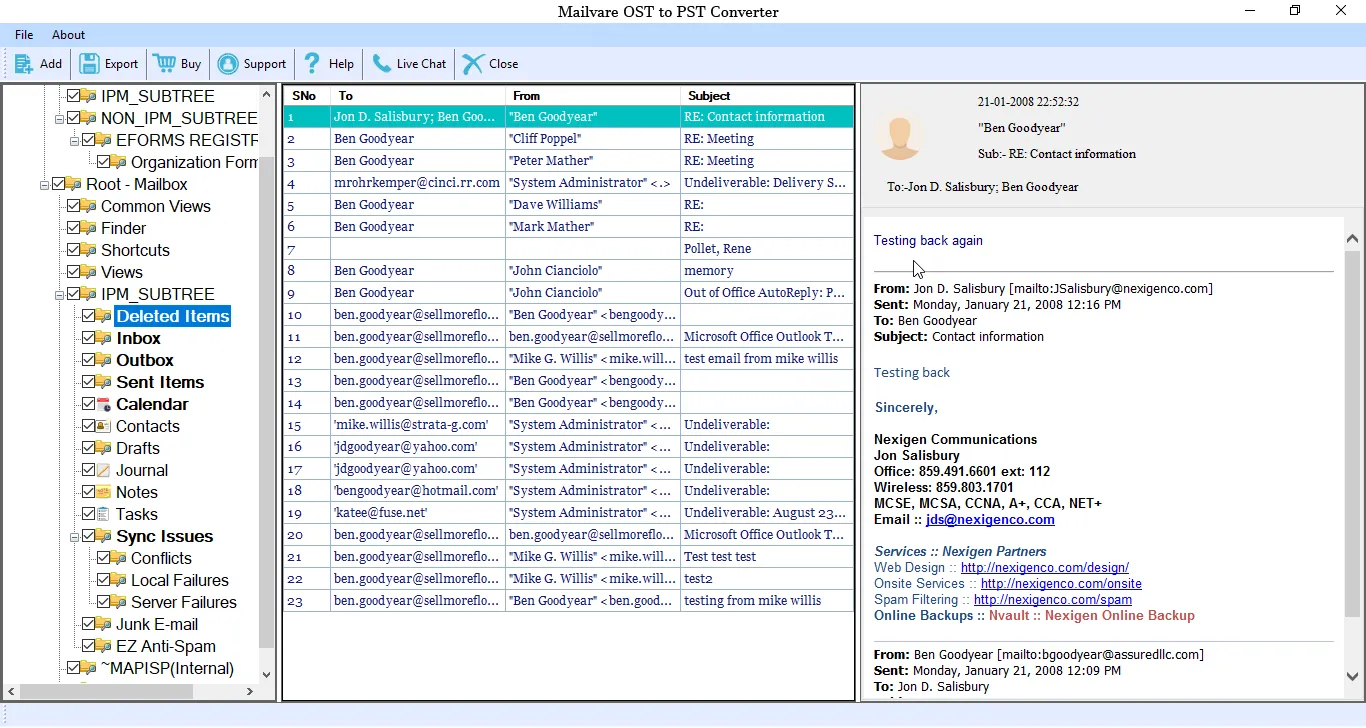
Task: Collapse the Sync Issues node
Action: pyautogui.click(x=75, y=536)
